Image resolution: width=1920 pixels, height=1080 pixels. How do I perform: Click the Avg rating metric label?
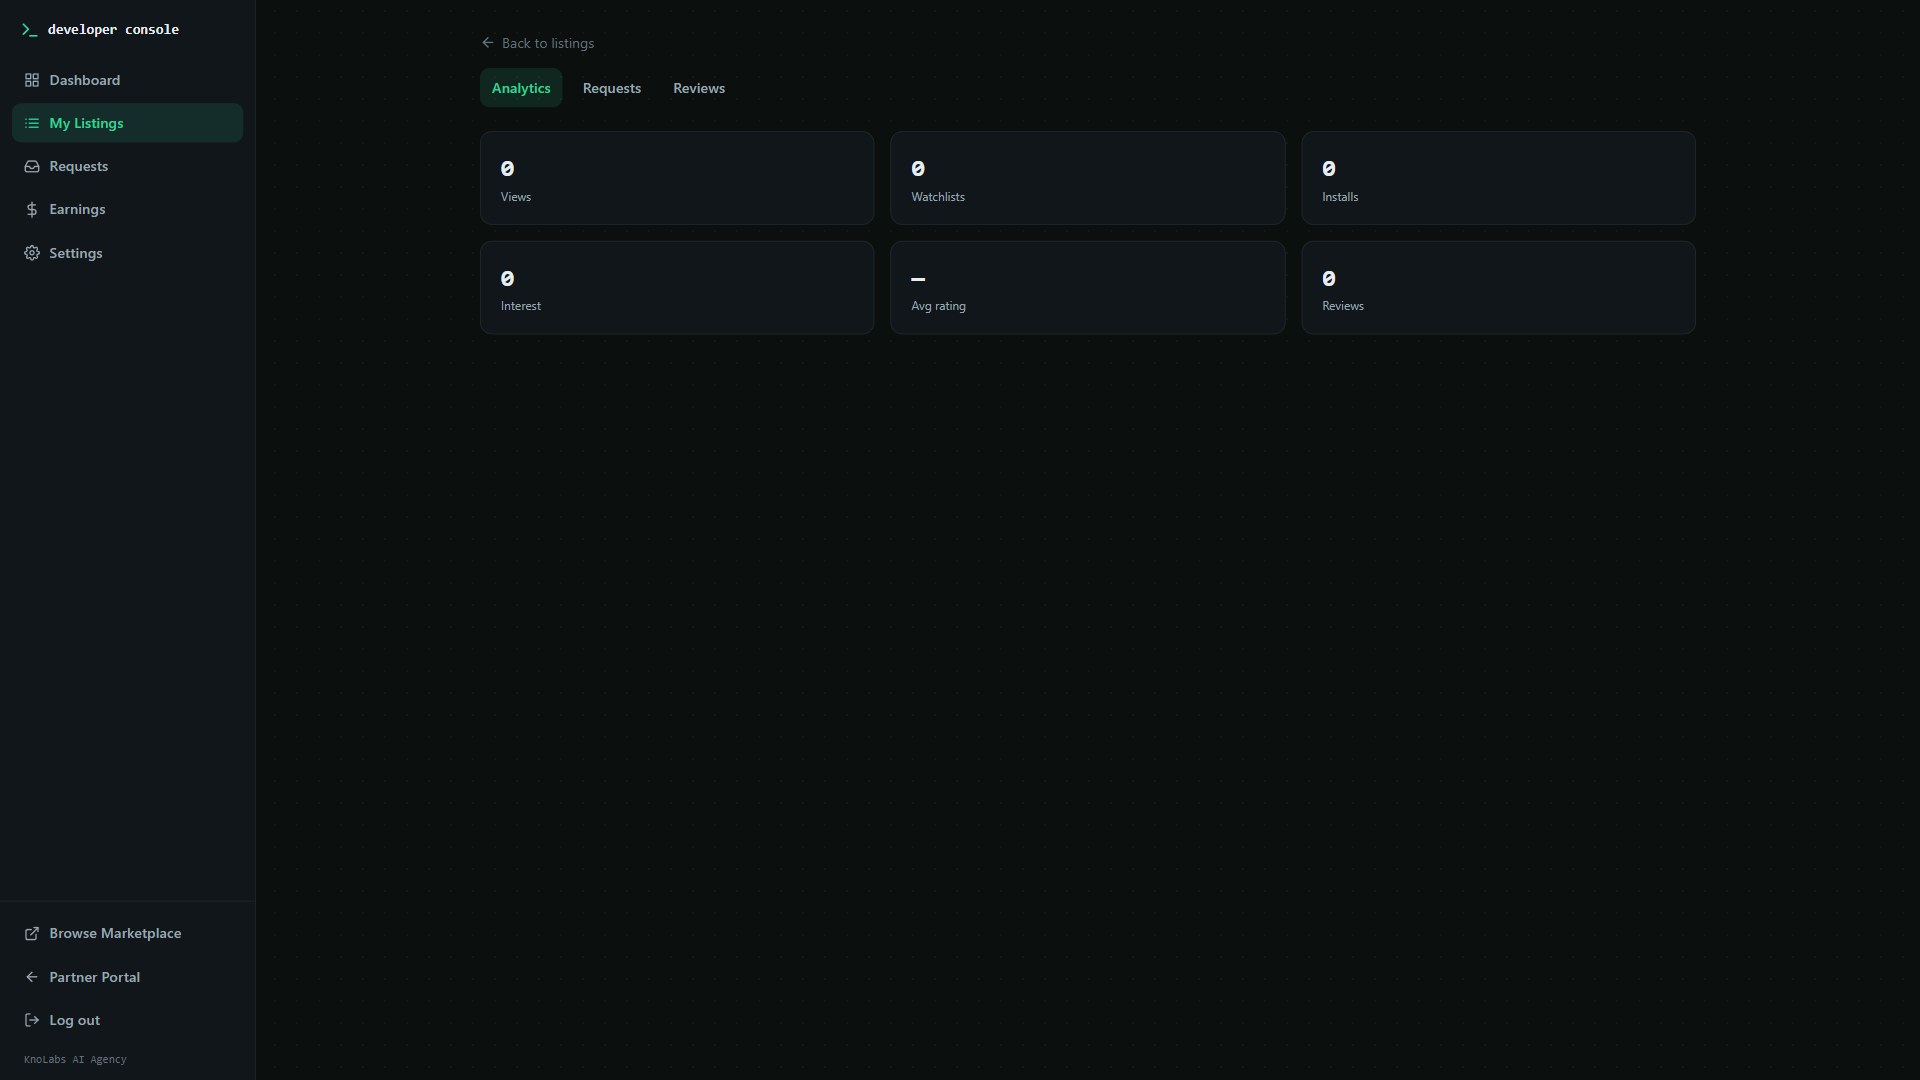click(938, 306)
